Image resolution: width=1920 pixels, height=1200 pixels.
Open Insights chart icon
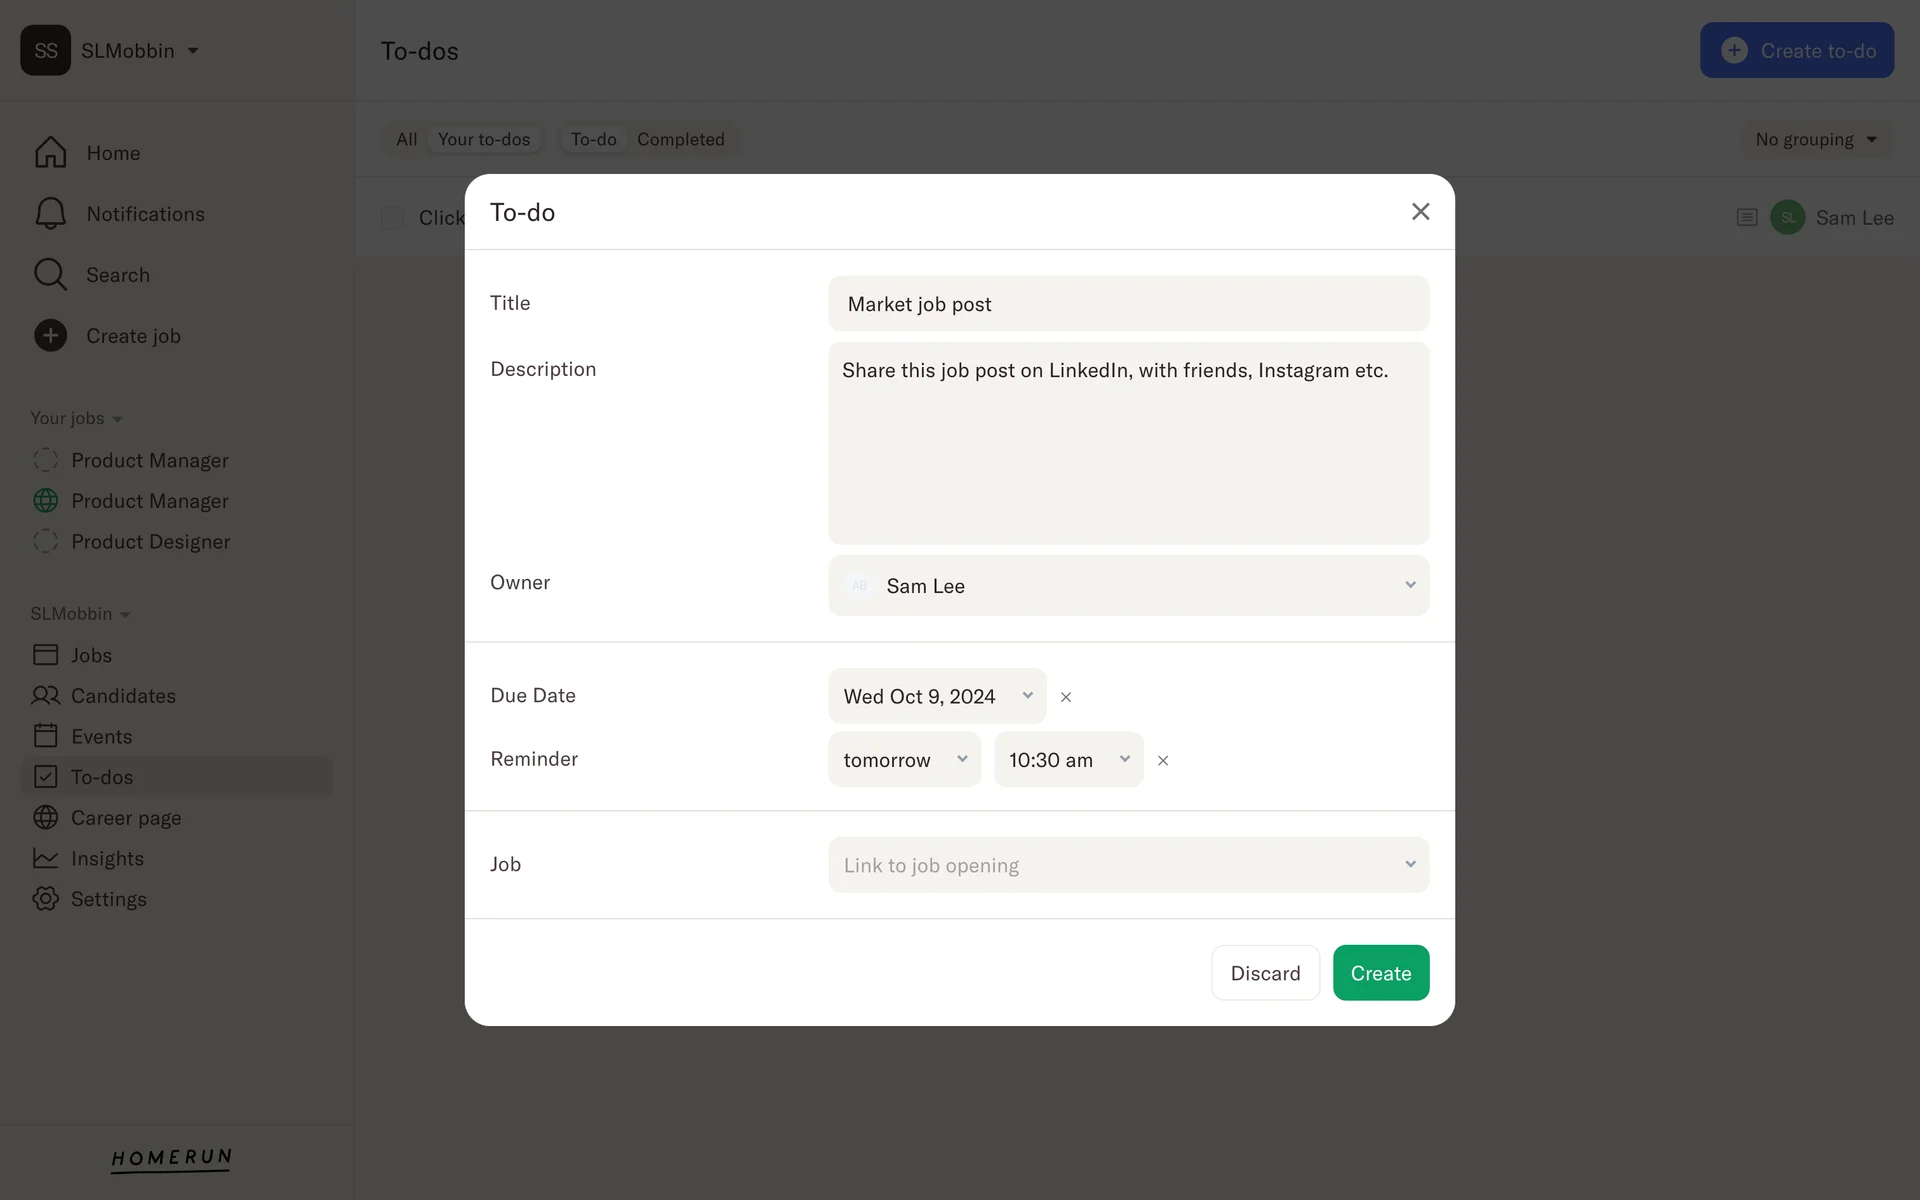tap(46, 858)
